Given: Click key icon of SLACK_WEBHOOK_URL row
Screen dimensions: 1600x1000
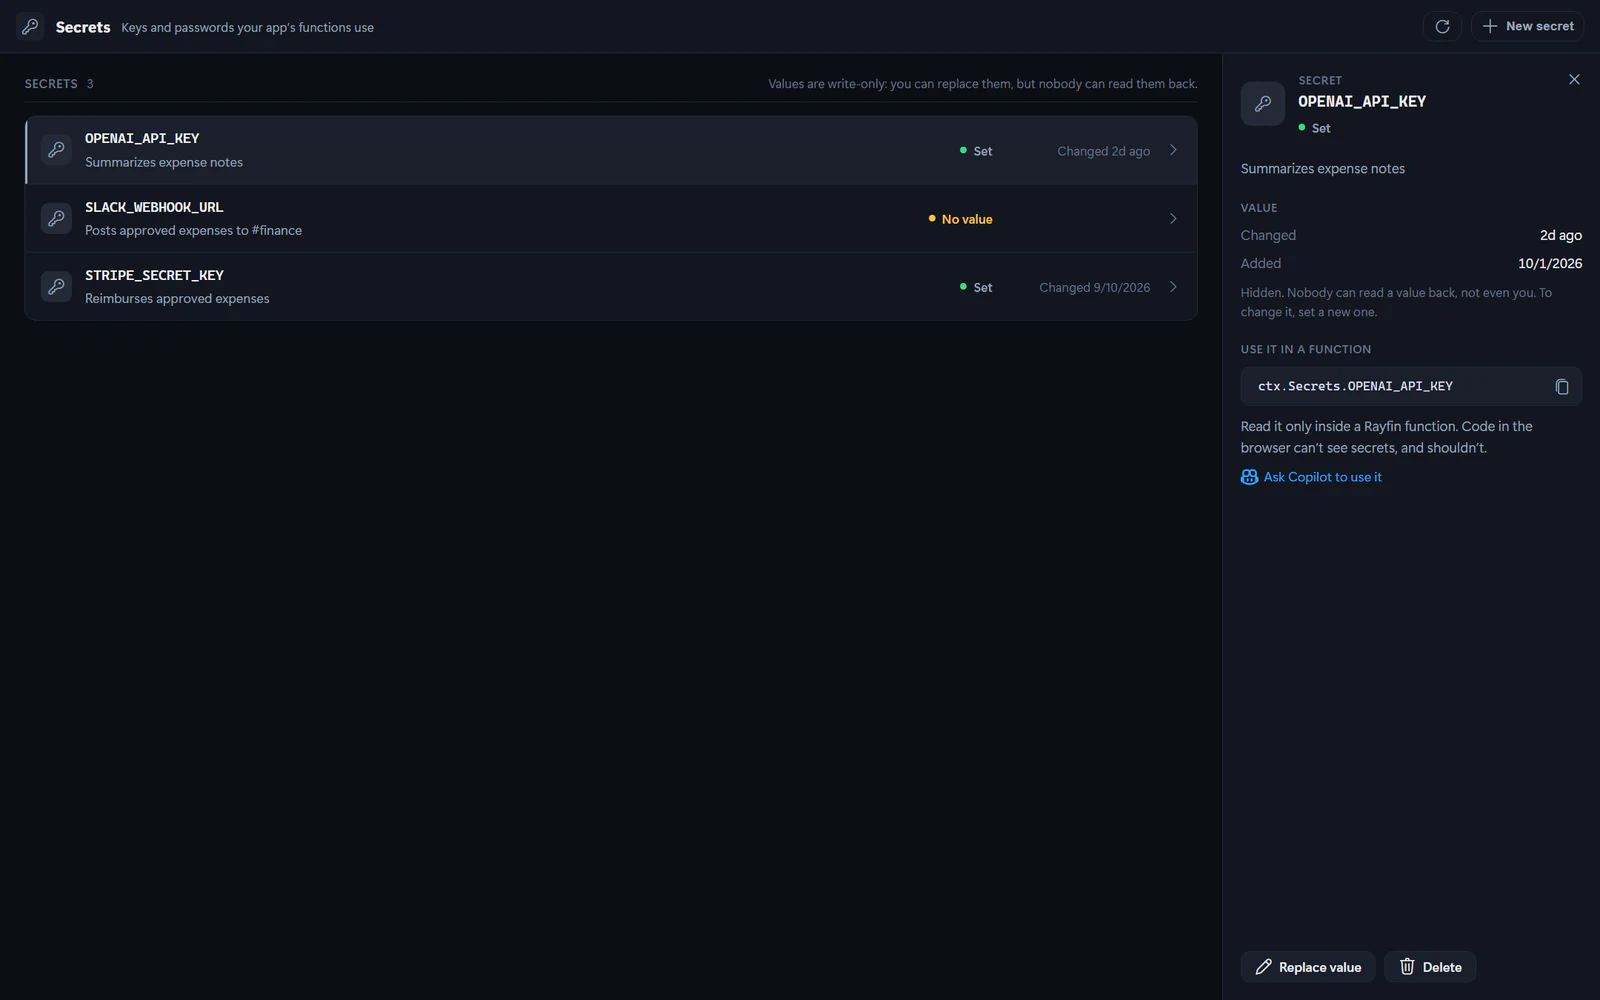Looking at the screenshot, I should [56, 218].
